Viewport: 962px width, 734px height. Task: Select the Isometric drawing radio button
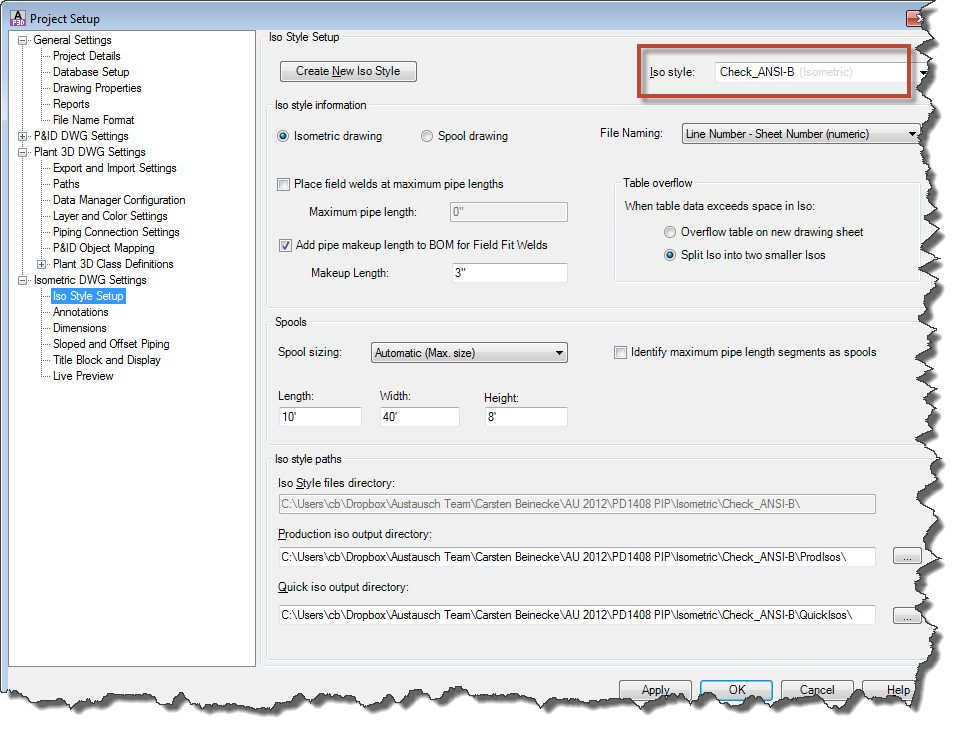pos(283,136)
